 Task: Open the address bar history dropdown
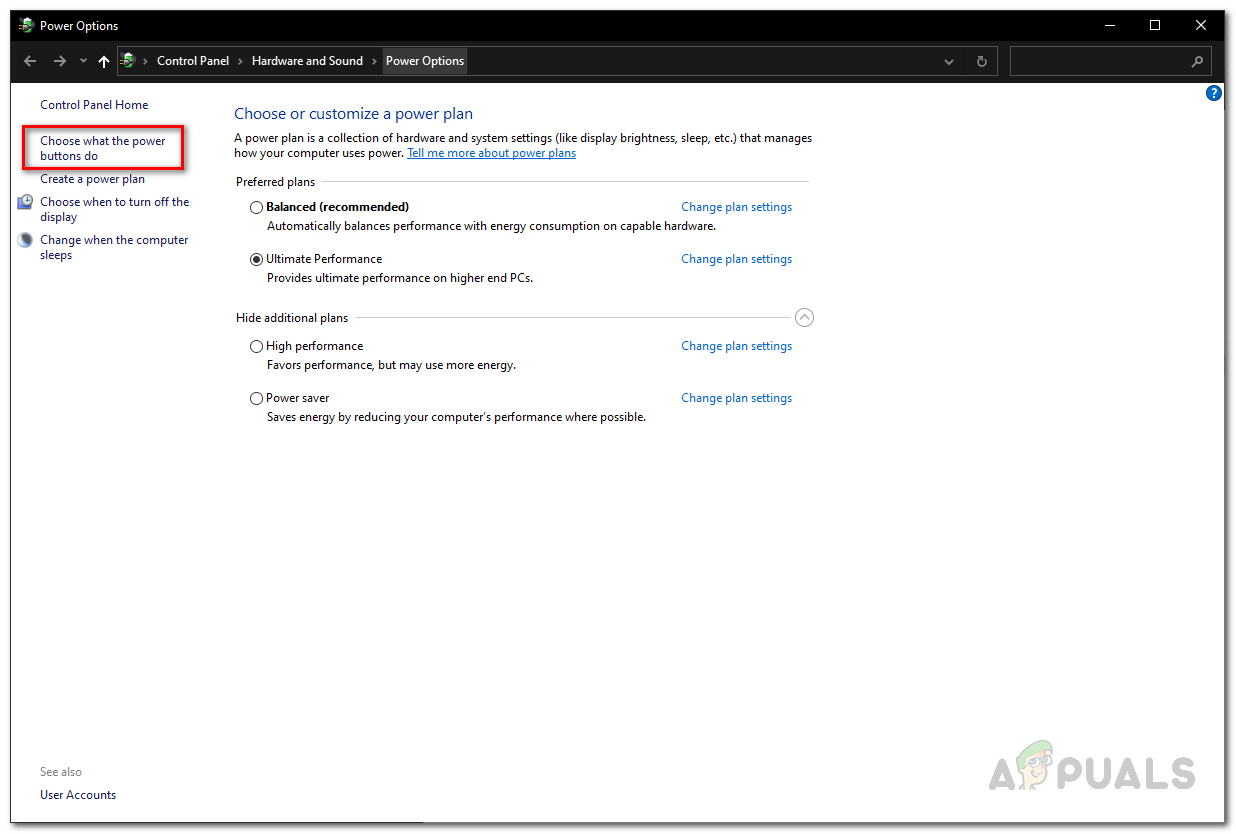[x=949, y=61]
